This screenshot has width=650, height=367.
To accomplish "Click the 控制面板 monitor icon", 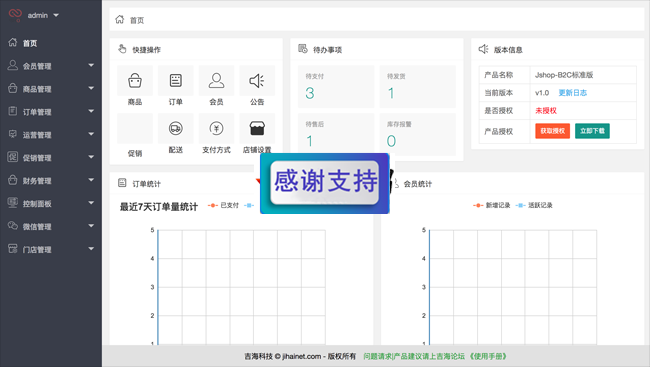I will click(13, 203).
